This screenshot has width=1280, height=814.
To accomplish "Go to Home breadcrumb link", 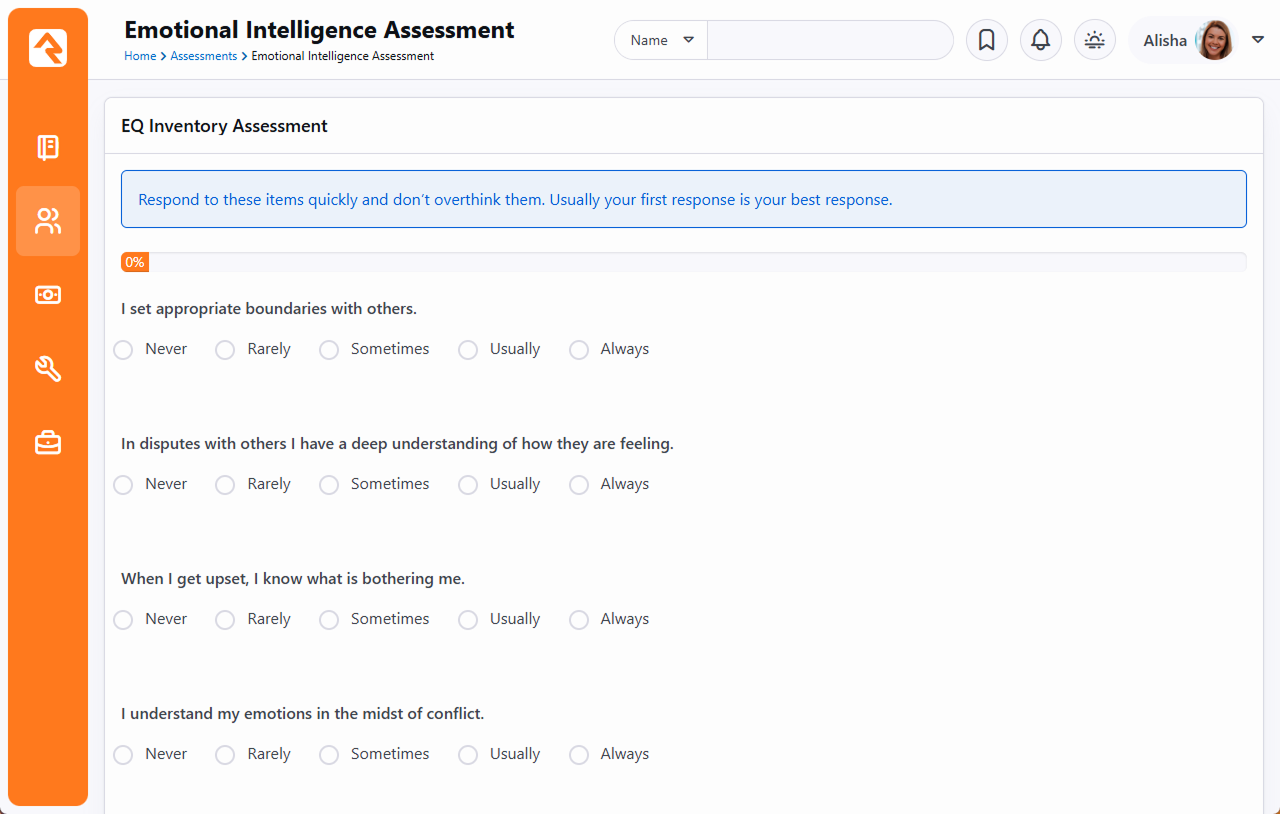I will pos(140,56).
